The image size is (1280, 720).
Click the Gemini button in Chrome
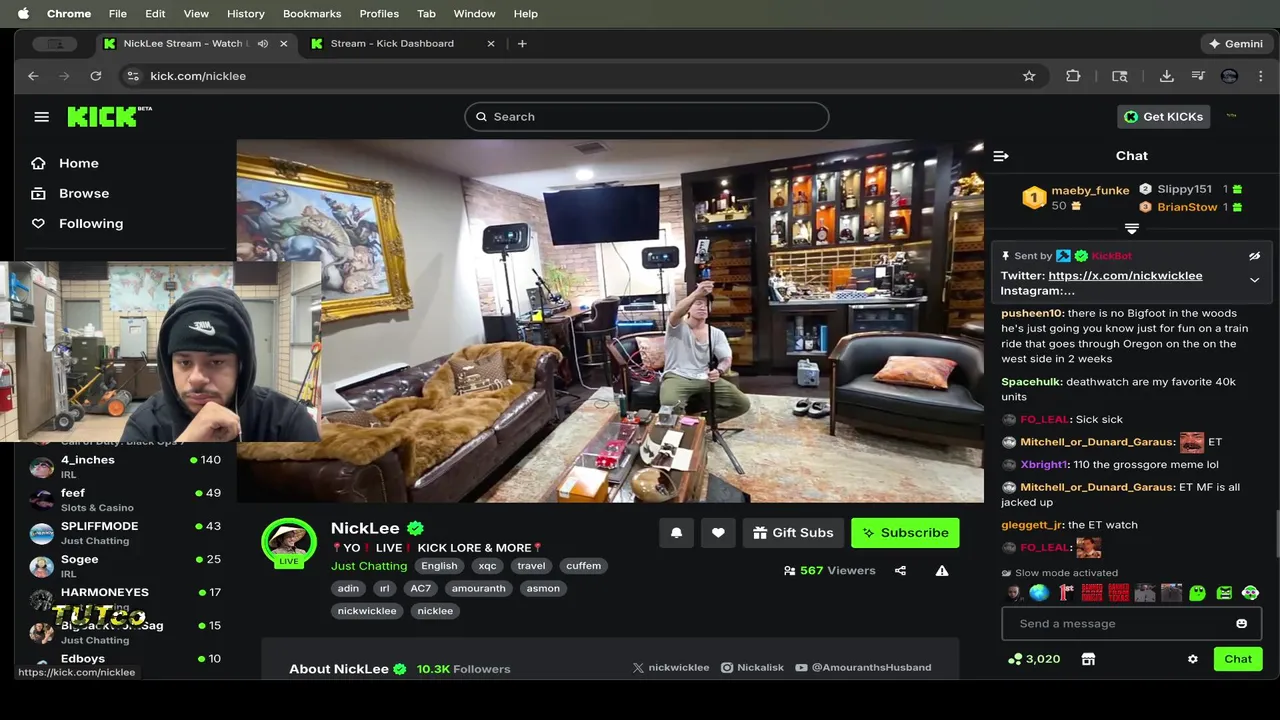(1236, 44)
